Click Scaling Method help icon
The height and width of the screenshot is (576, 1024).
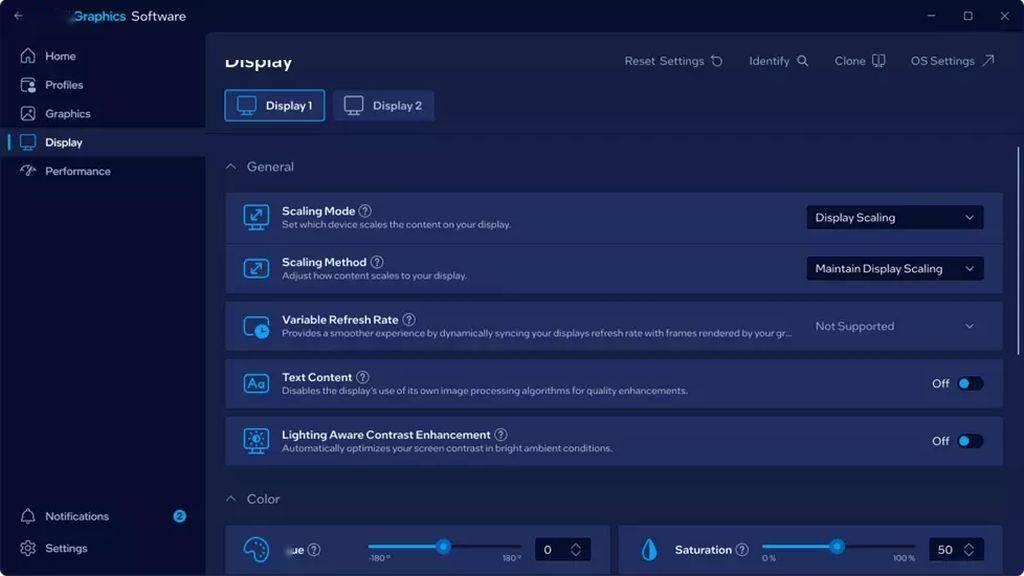point(377,262)
